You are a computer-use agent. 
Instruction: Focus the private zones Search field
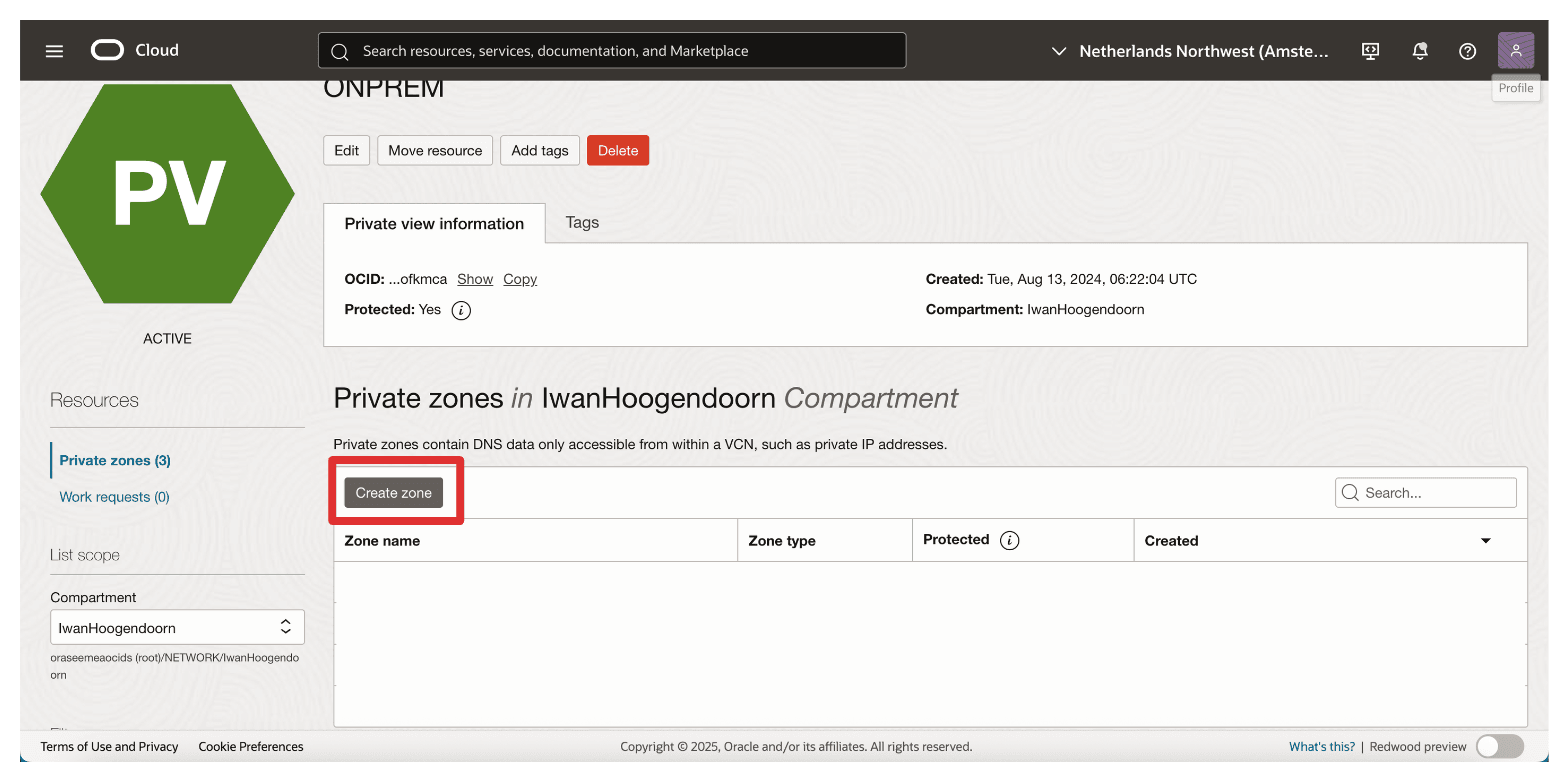(1426, 493)
